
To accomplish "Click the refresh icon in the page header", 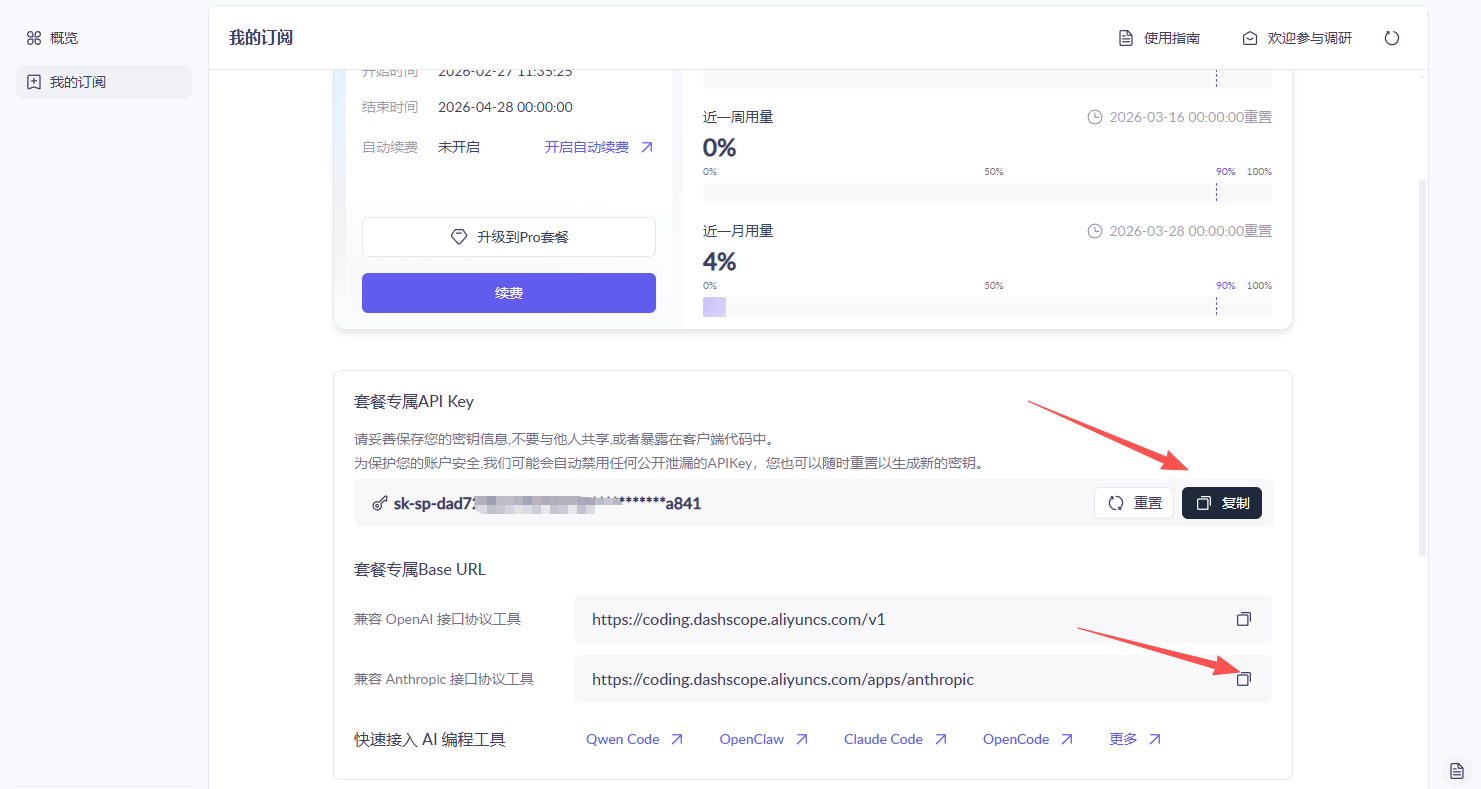I will point(1391,38).
